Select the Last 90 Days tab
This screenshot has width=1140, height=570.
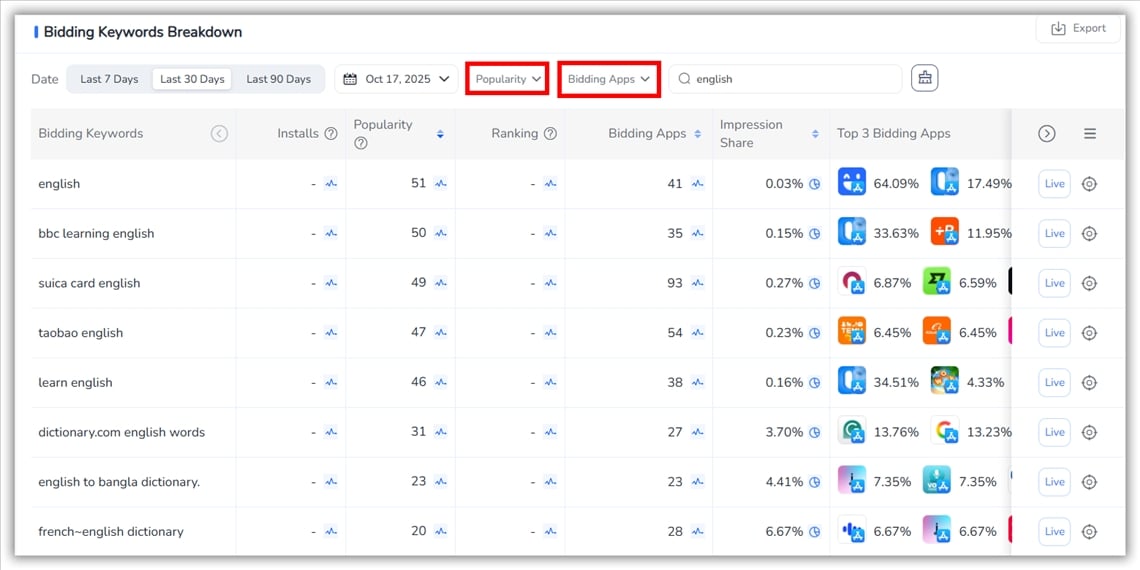[x=278, y=79]
